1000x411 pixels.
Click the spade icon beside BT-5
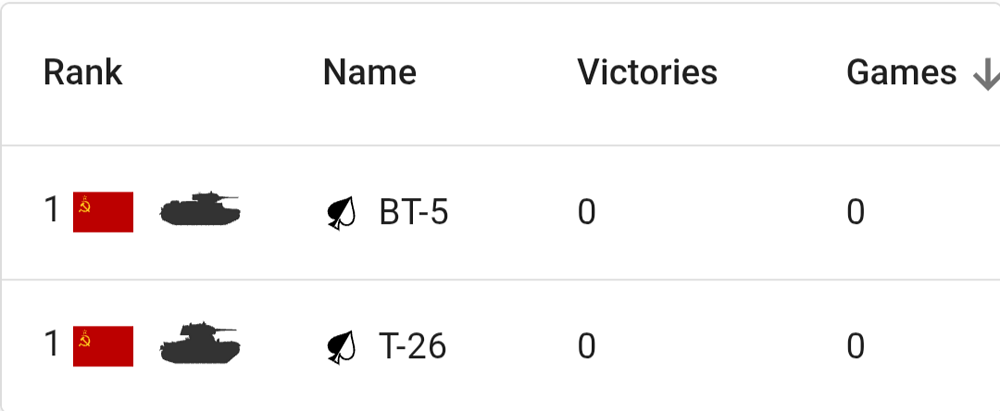pyautogui.click(x=342, y=212)
